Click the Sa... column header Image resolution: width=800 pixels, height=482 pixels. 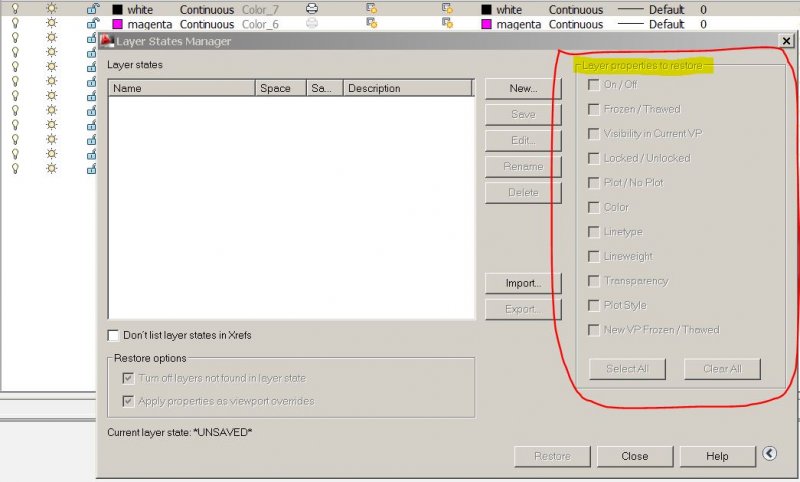[325, 88]
